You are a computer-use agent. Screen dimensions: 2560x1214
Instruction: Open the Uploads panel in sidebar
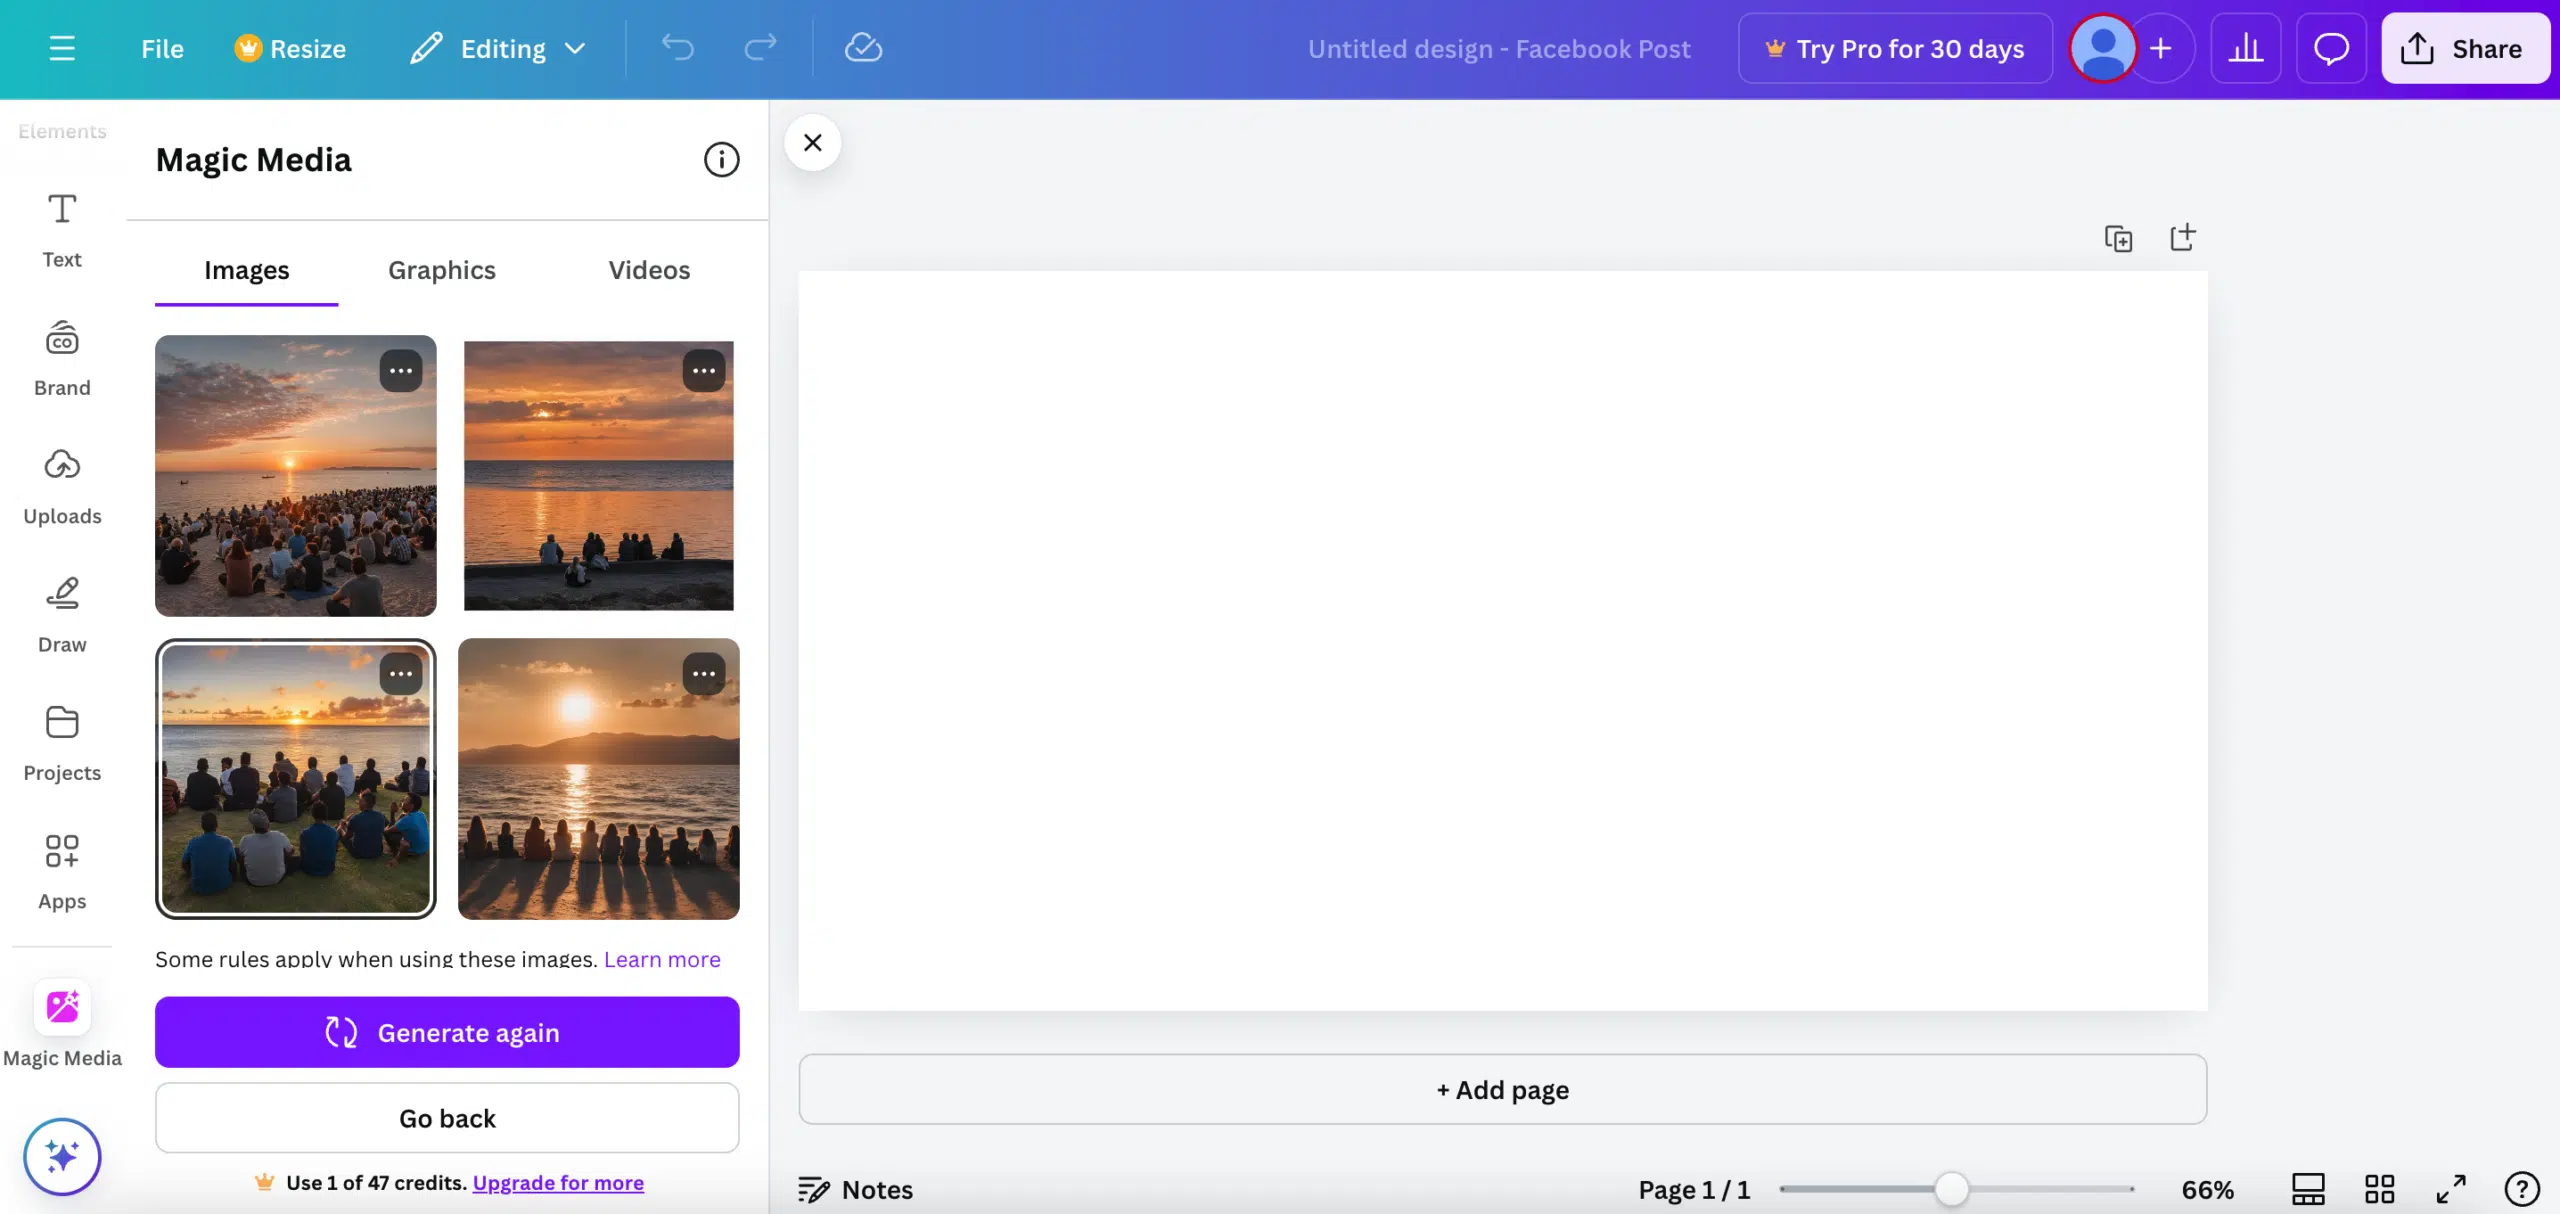[x=62, y=487]
